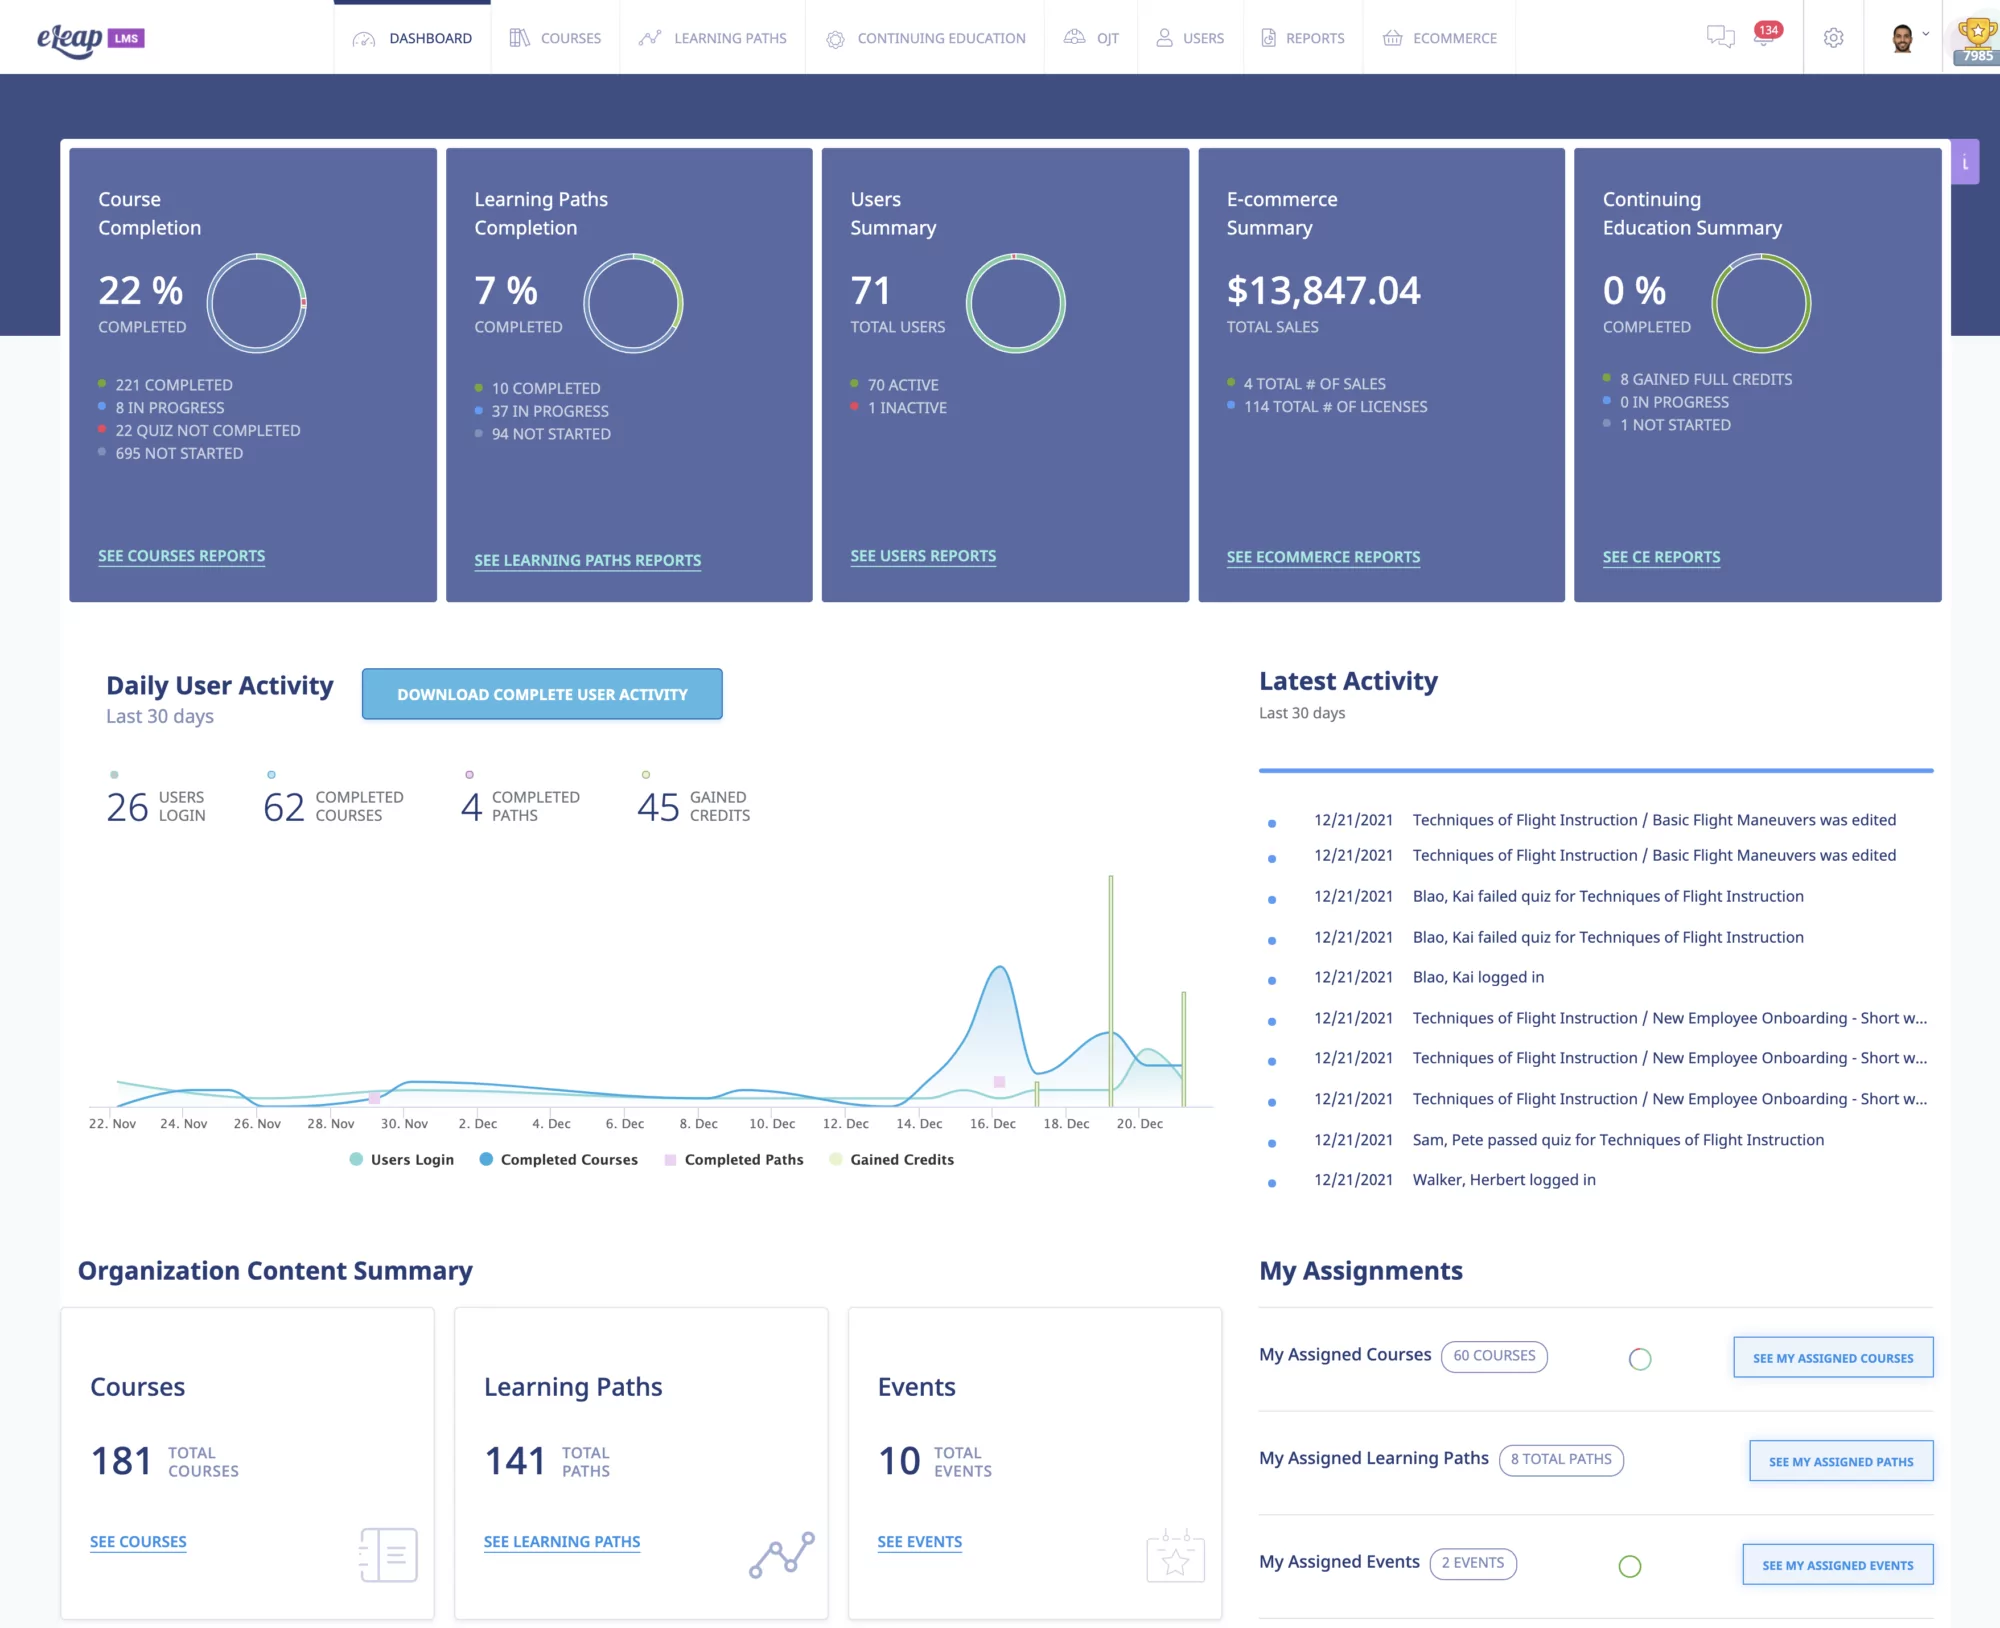Click the '22 QUIZ NOT COMPLETED' stat
Viewport: 2000px width, 1628px height.
tap(208, 431)
